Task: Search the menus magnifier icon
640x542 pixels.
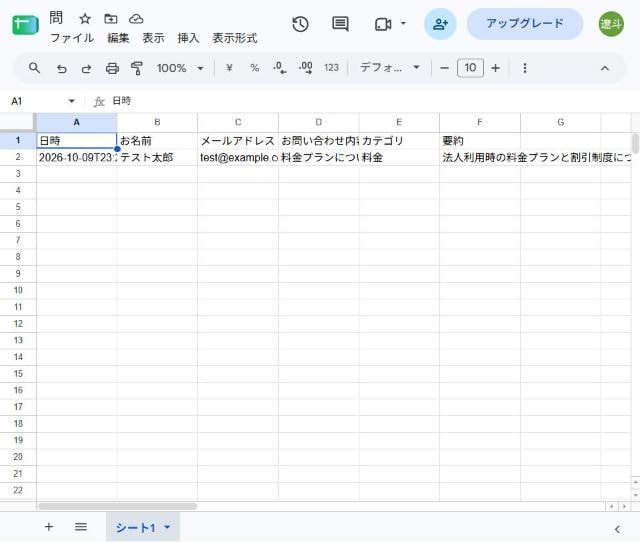Action: tap(35, 68)
